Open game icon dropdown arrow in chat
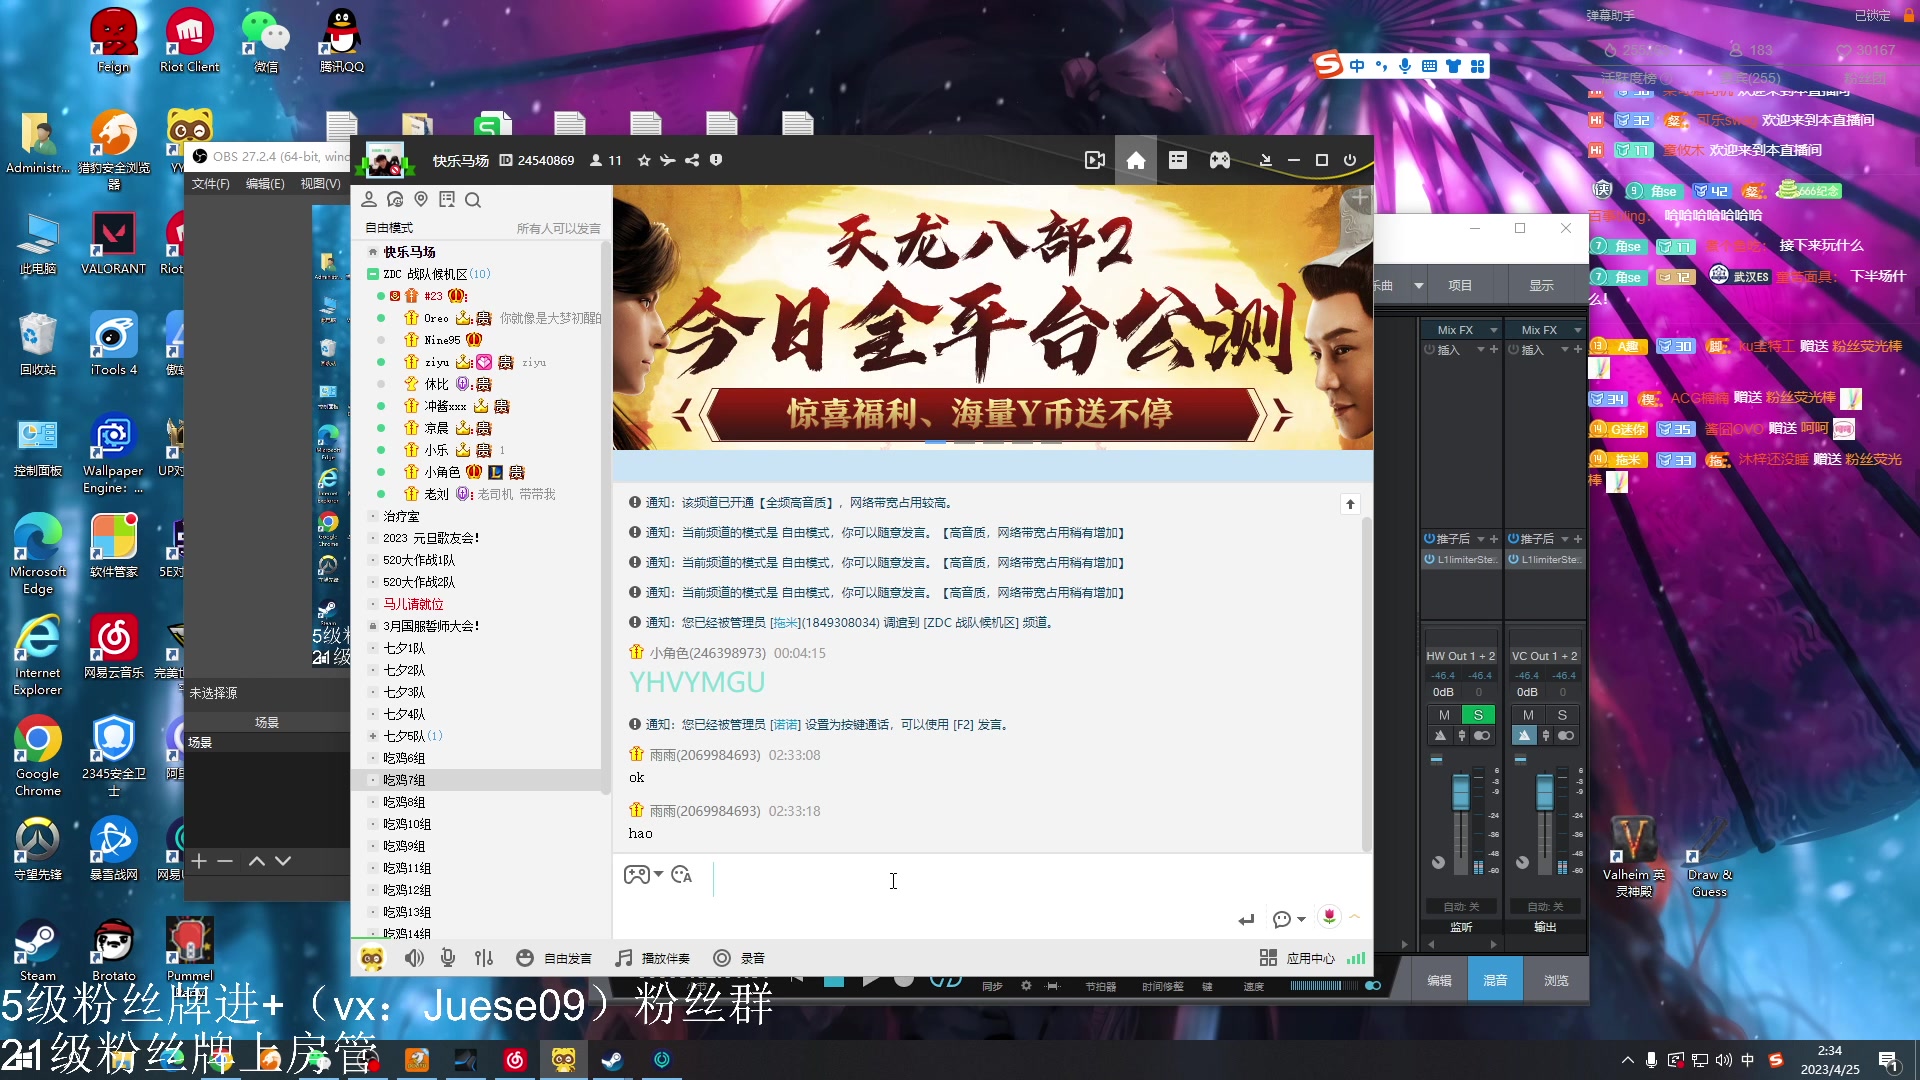1920x1080 pixels. 658,875
